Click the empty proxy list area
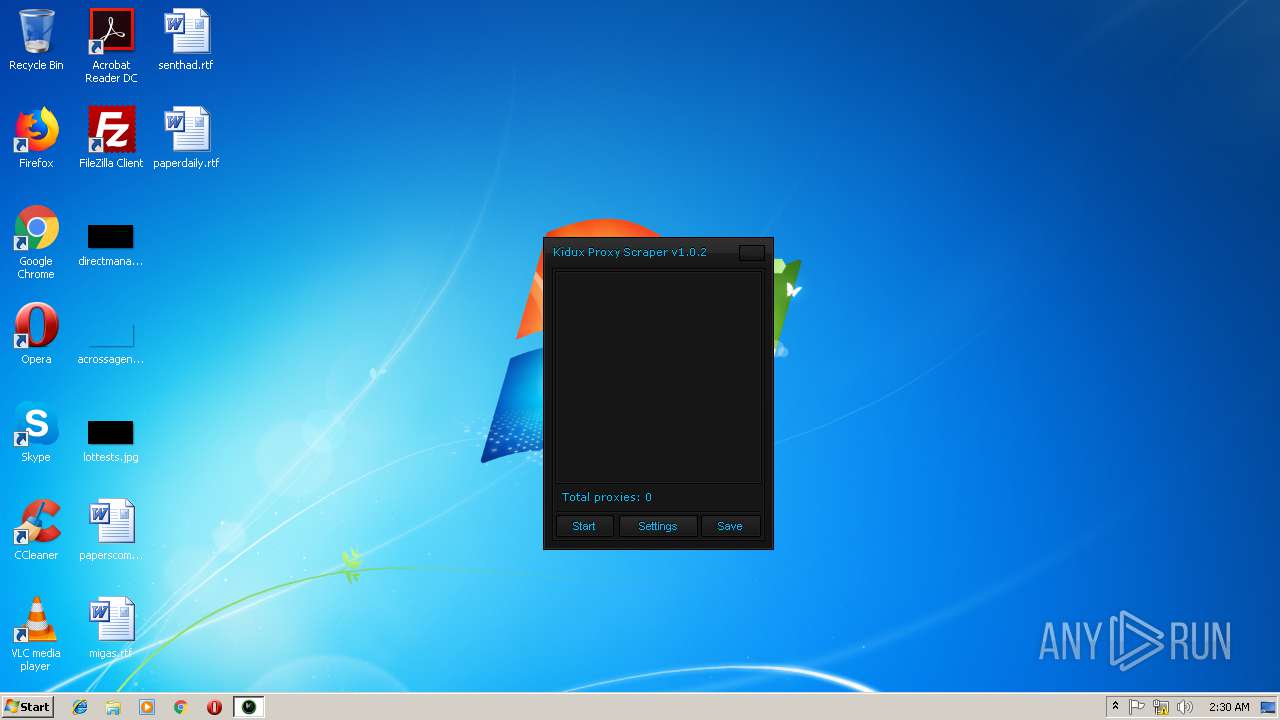Image resolution: width=1280 pixels, height=720 pixels. click(658, 376)
